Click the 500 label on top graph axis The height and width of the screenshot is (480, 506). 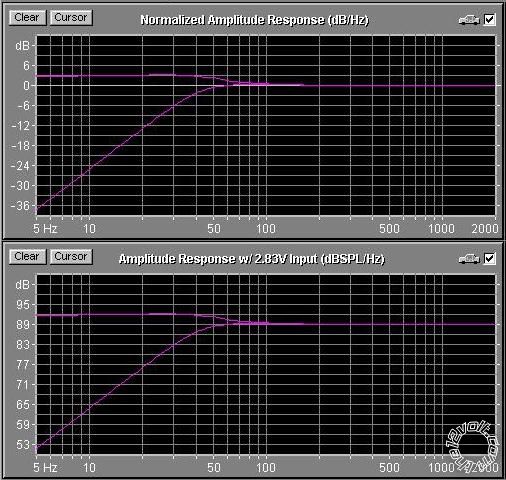[x=389, y=229]
